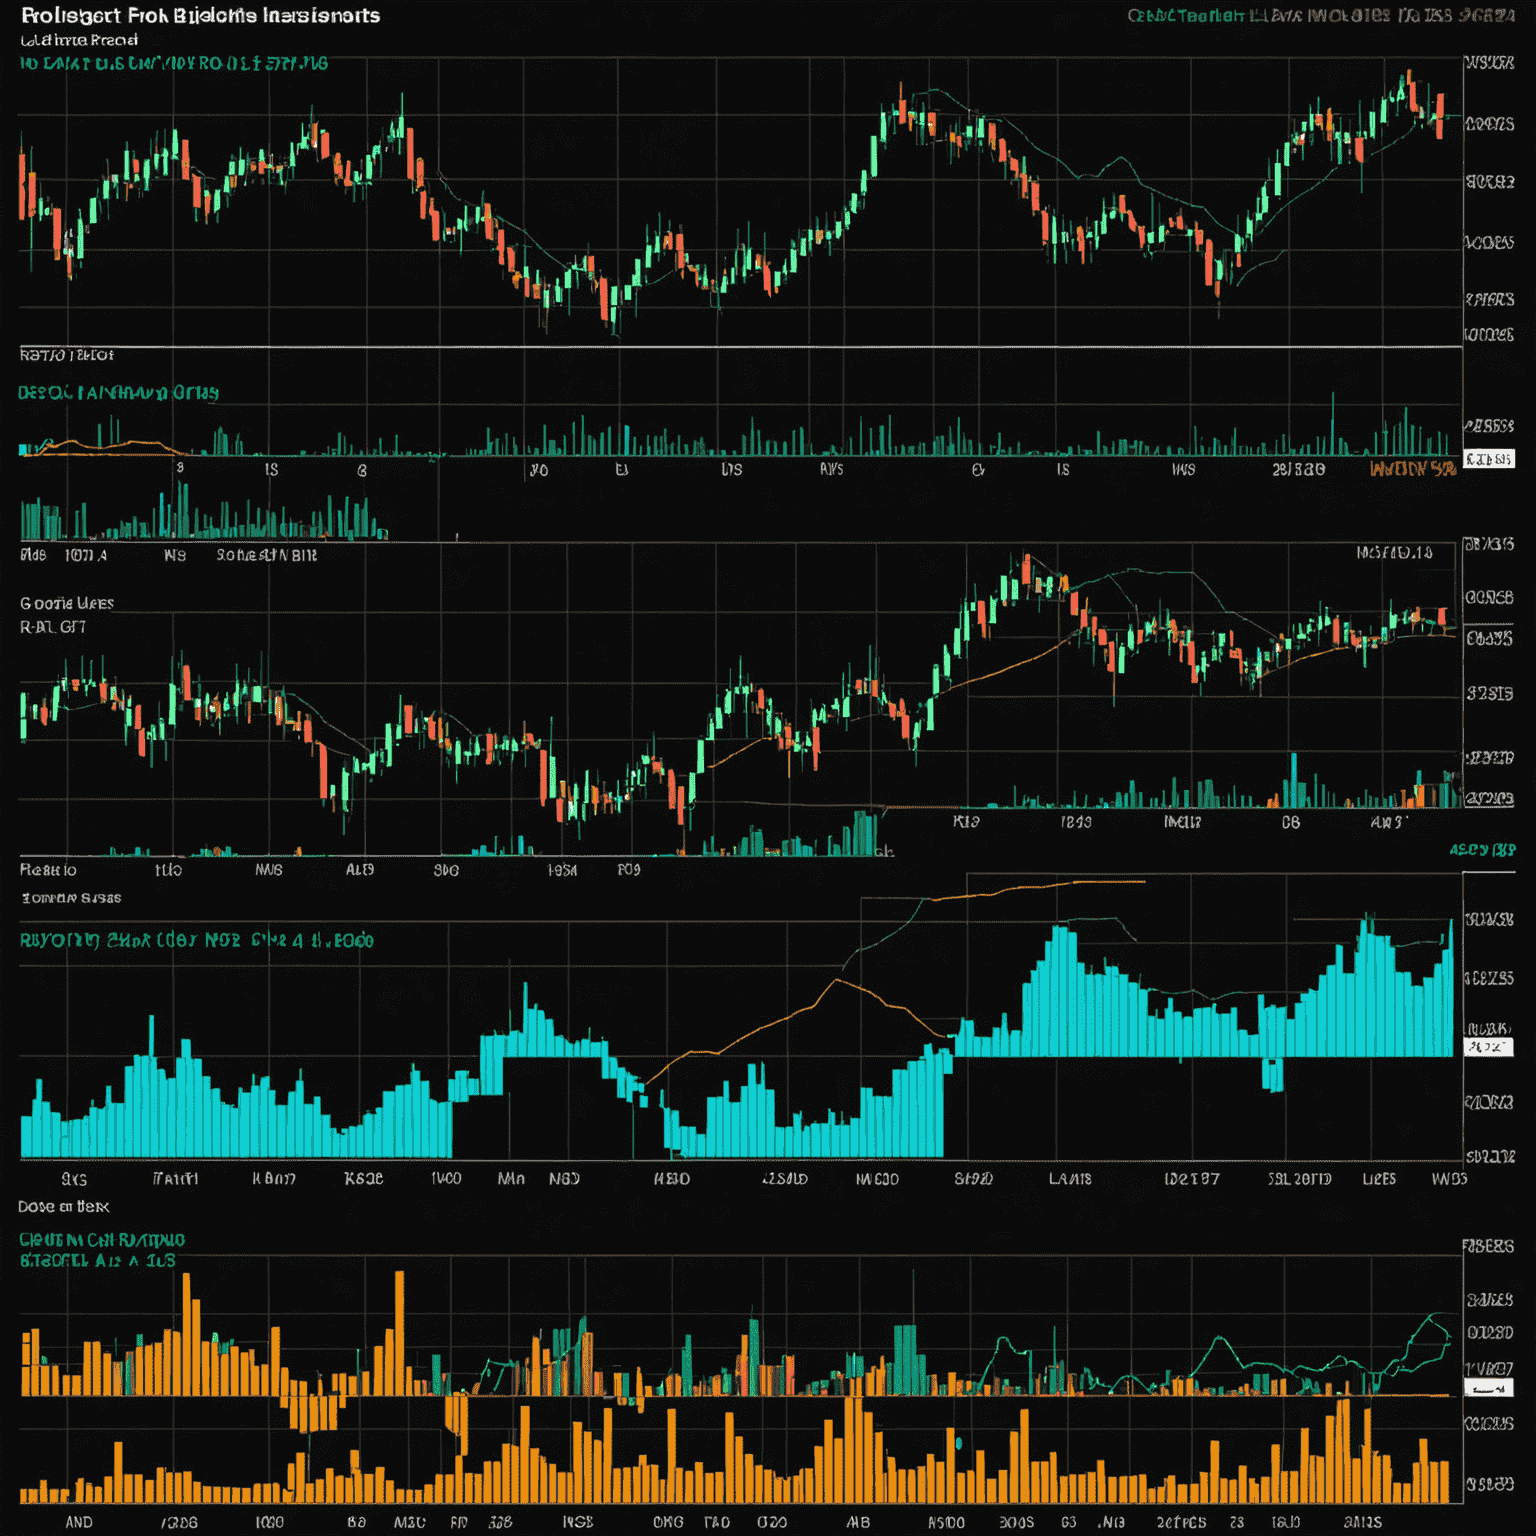Click the green RBYOITI heading above the cyan chart
Screen dimensions: 1536x1536
click(197, 940)
